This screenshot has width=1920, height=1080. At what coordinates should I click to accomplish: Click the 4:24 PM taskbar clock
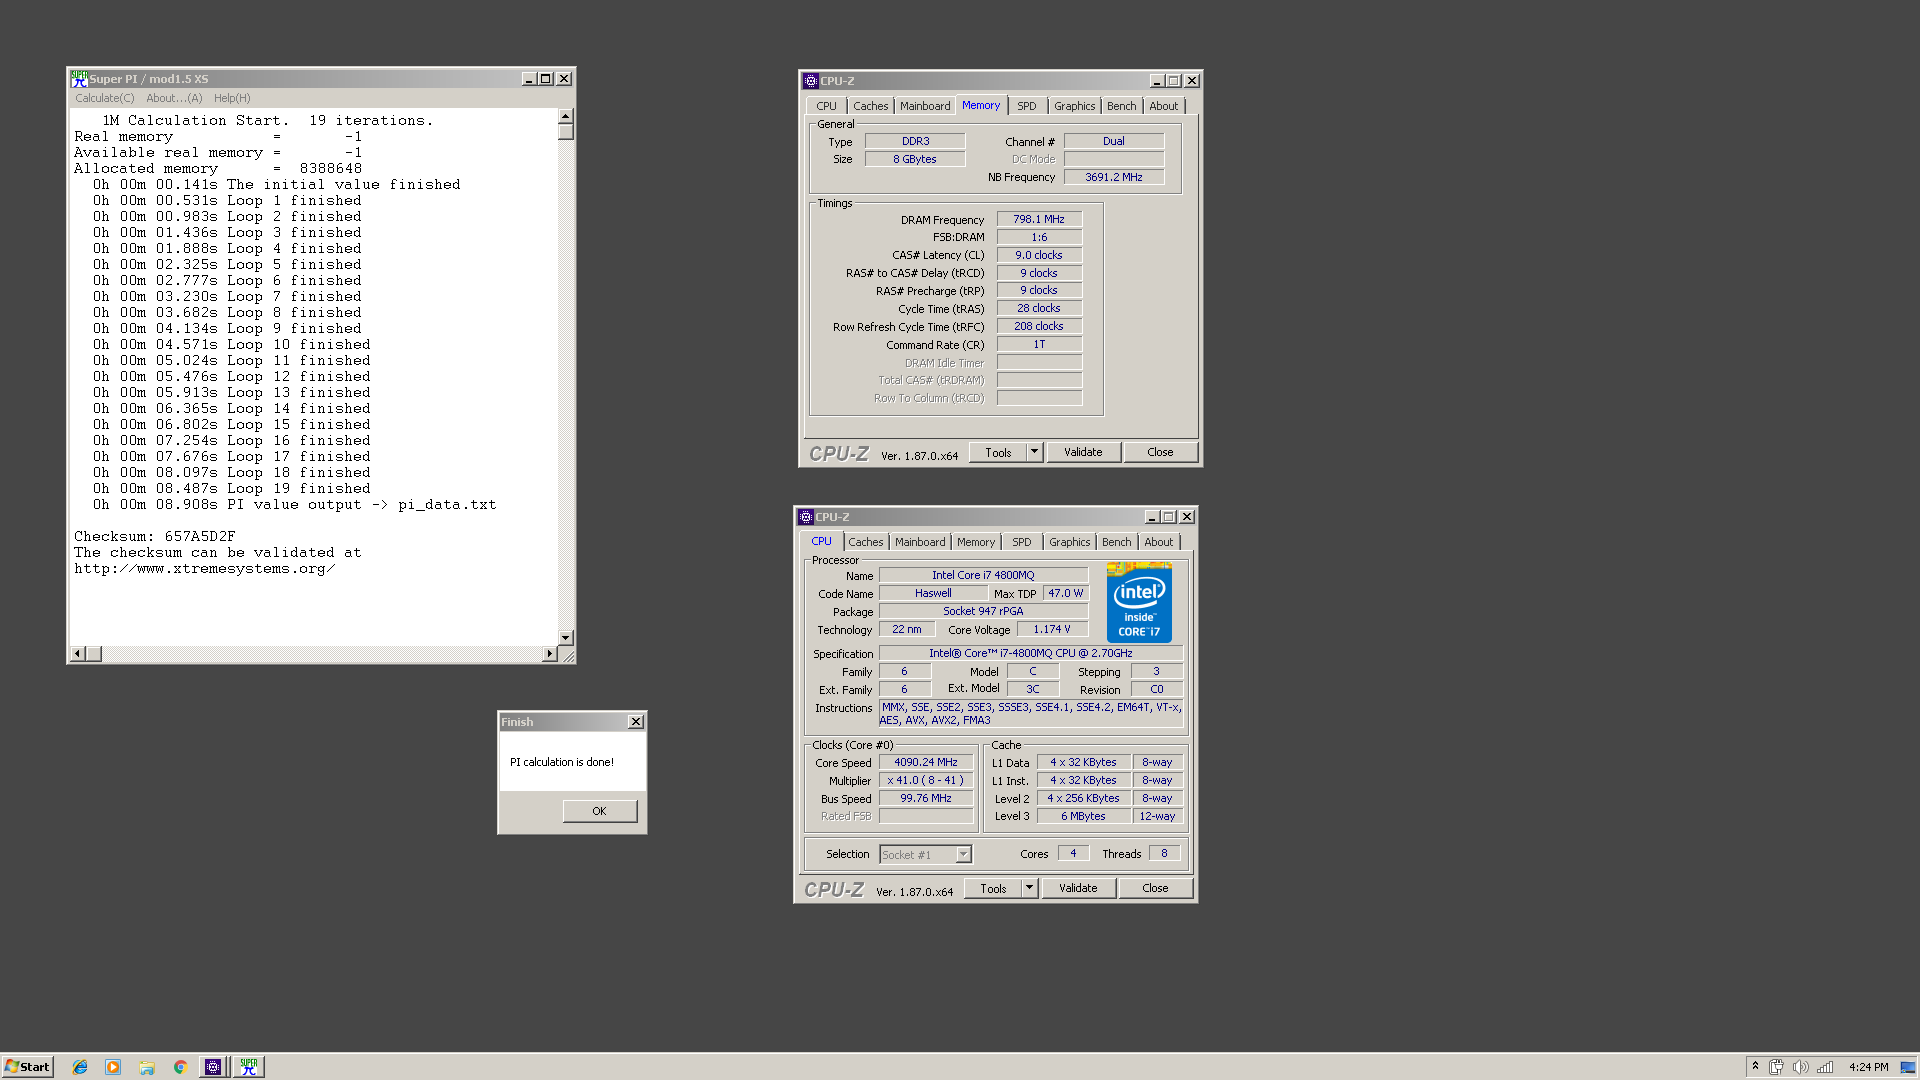pos(1868,1067)
